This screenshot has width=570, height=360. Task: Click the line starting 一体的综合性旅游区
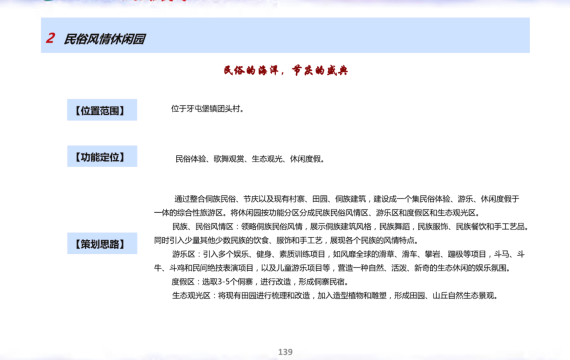click(x=317, y=213)
